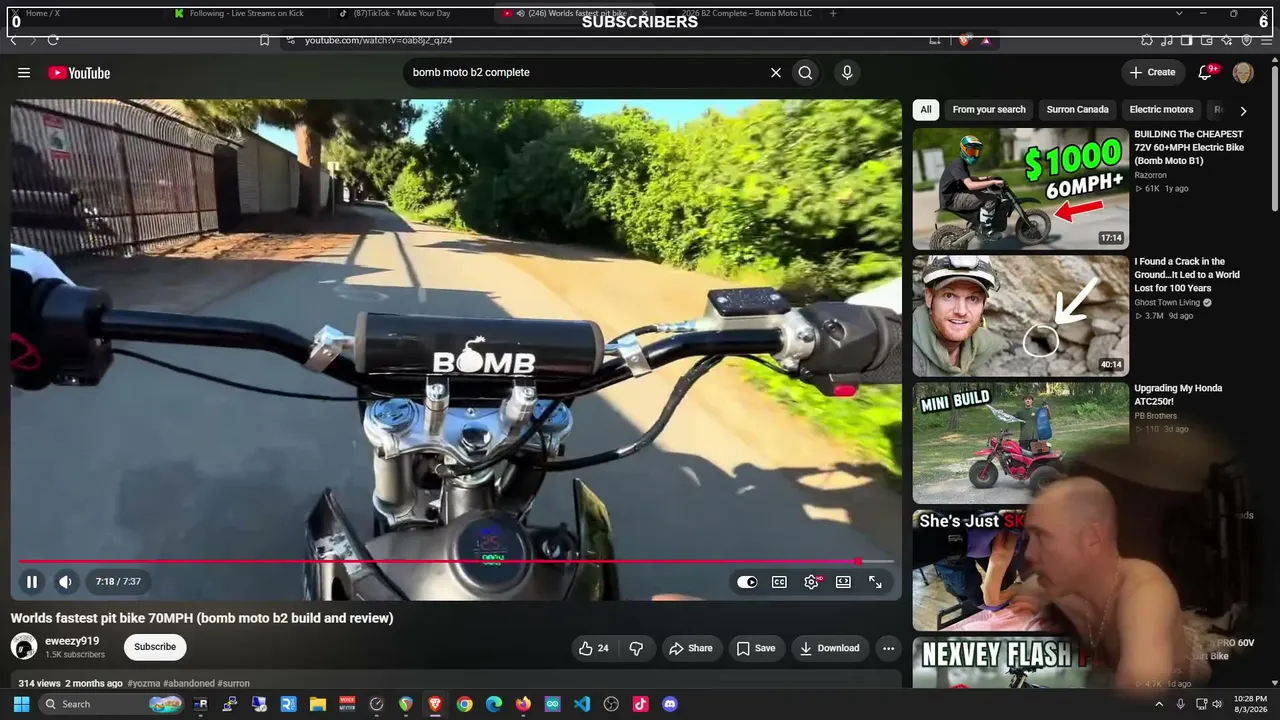Open the eweezy919 channel name link
The width and height of the screenshot is (1280, 720).
(72, 641)
